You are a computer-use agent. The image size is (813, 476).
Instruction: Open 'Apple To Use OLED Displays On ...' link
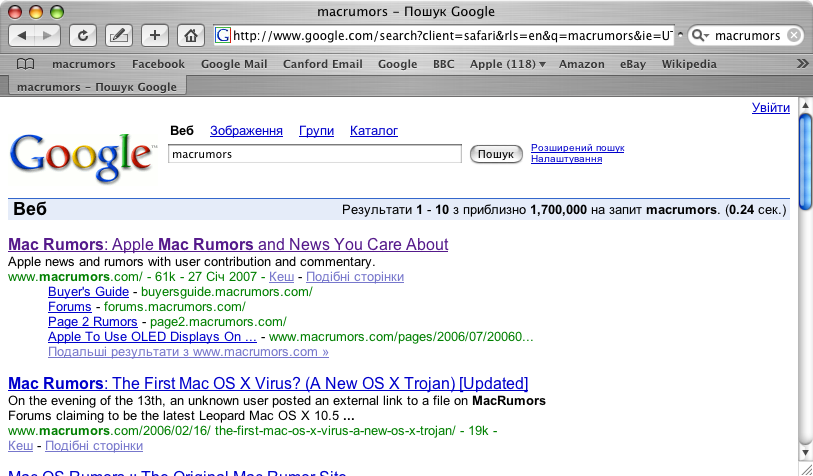pos(152,337)
